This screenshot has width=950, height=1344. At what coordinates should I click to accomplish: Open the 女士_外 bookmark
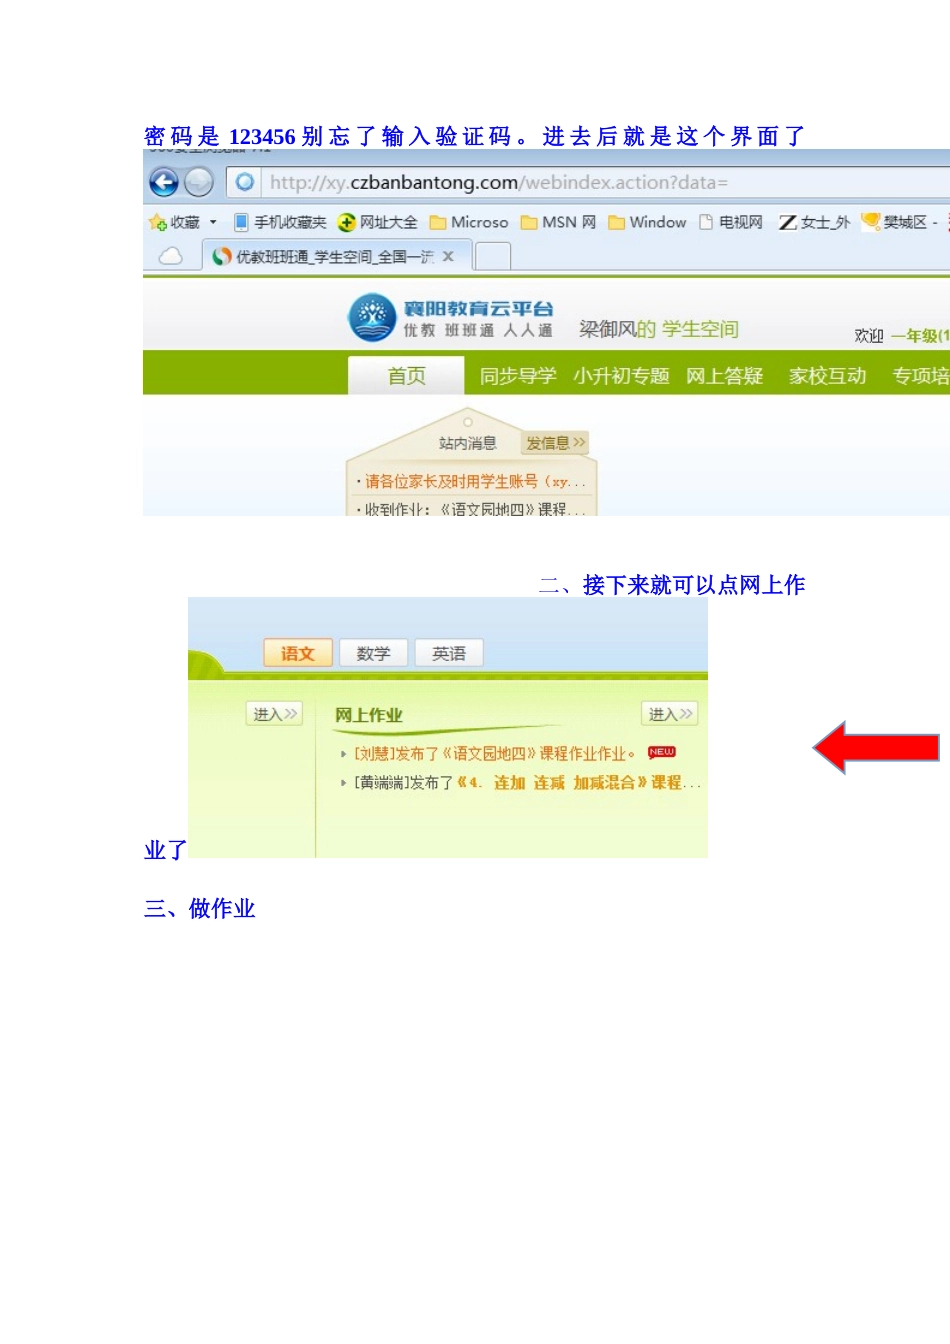(x=814, y=222)
